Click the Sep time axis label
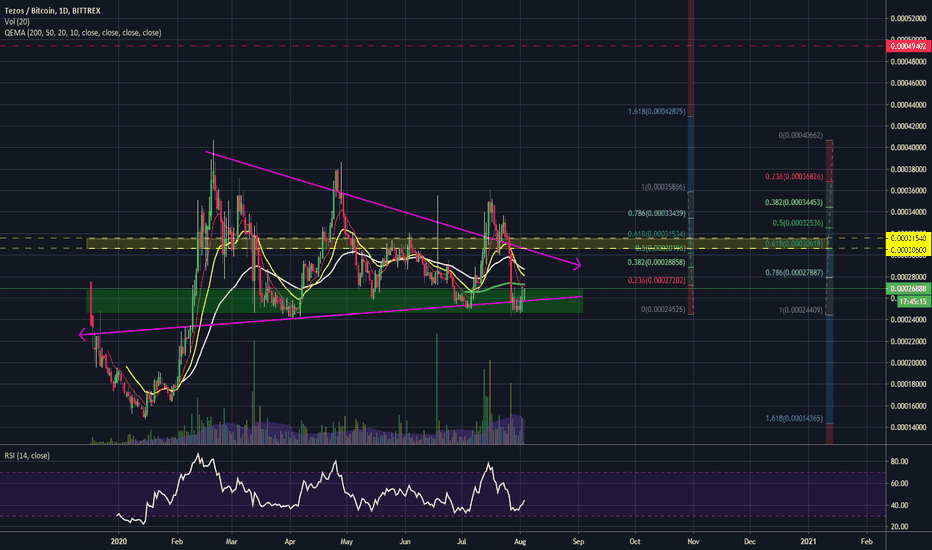The width and height of the screenshot is (932, 550). tap(578, 542)
